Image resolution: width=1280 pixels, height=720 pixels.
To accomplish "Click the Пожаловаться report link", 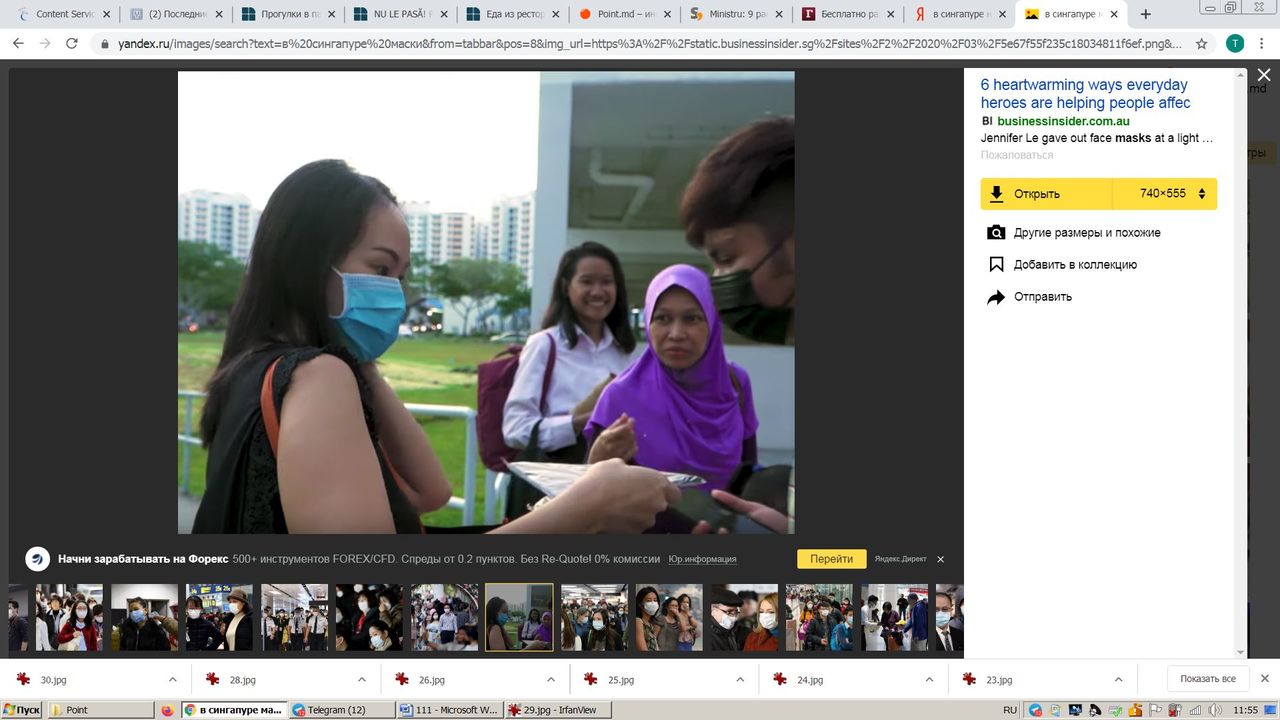I will pos(1017,155).
